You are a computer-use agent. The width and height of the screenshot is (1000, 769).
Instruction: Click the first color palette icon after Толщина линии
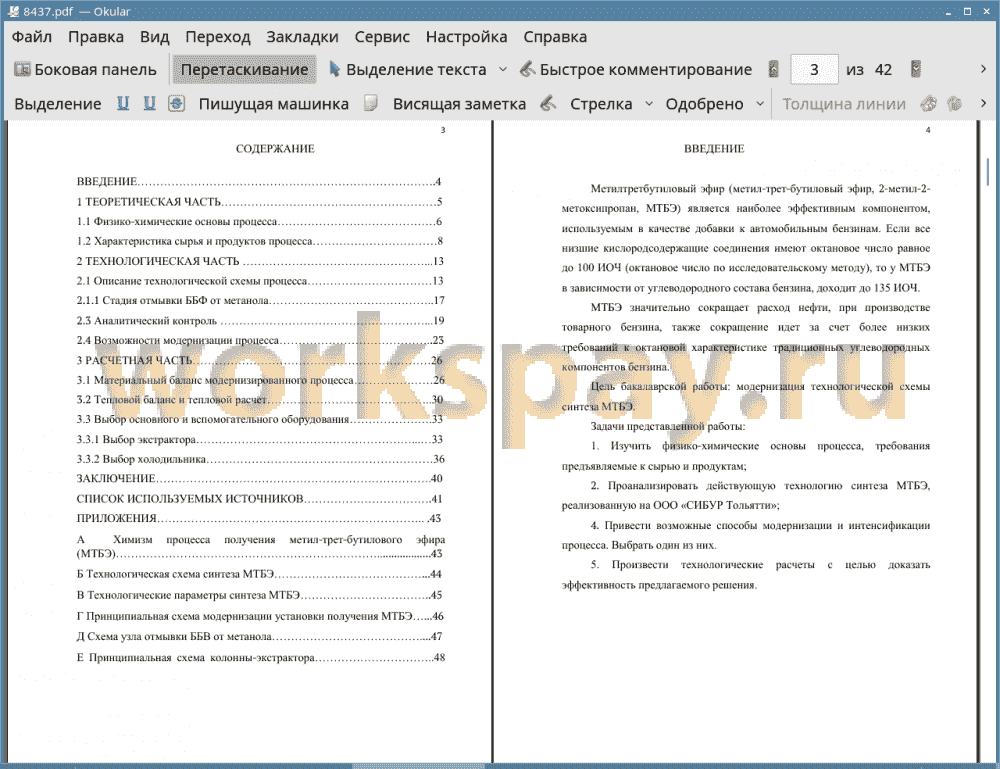click(x=929, y=103)
